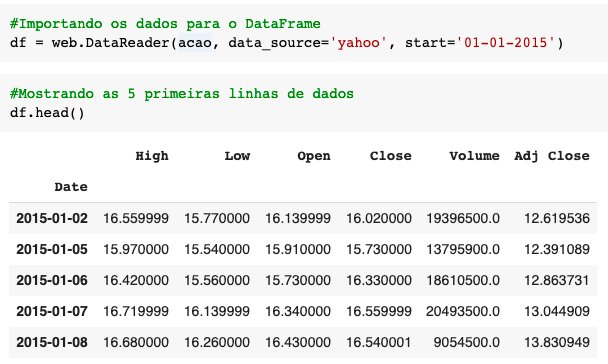
Task: Click the Volume column header
Action: click(475, 156)
